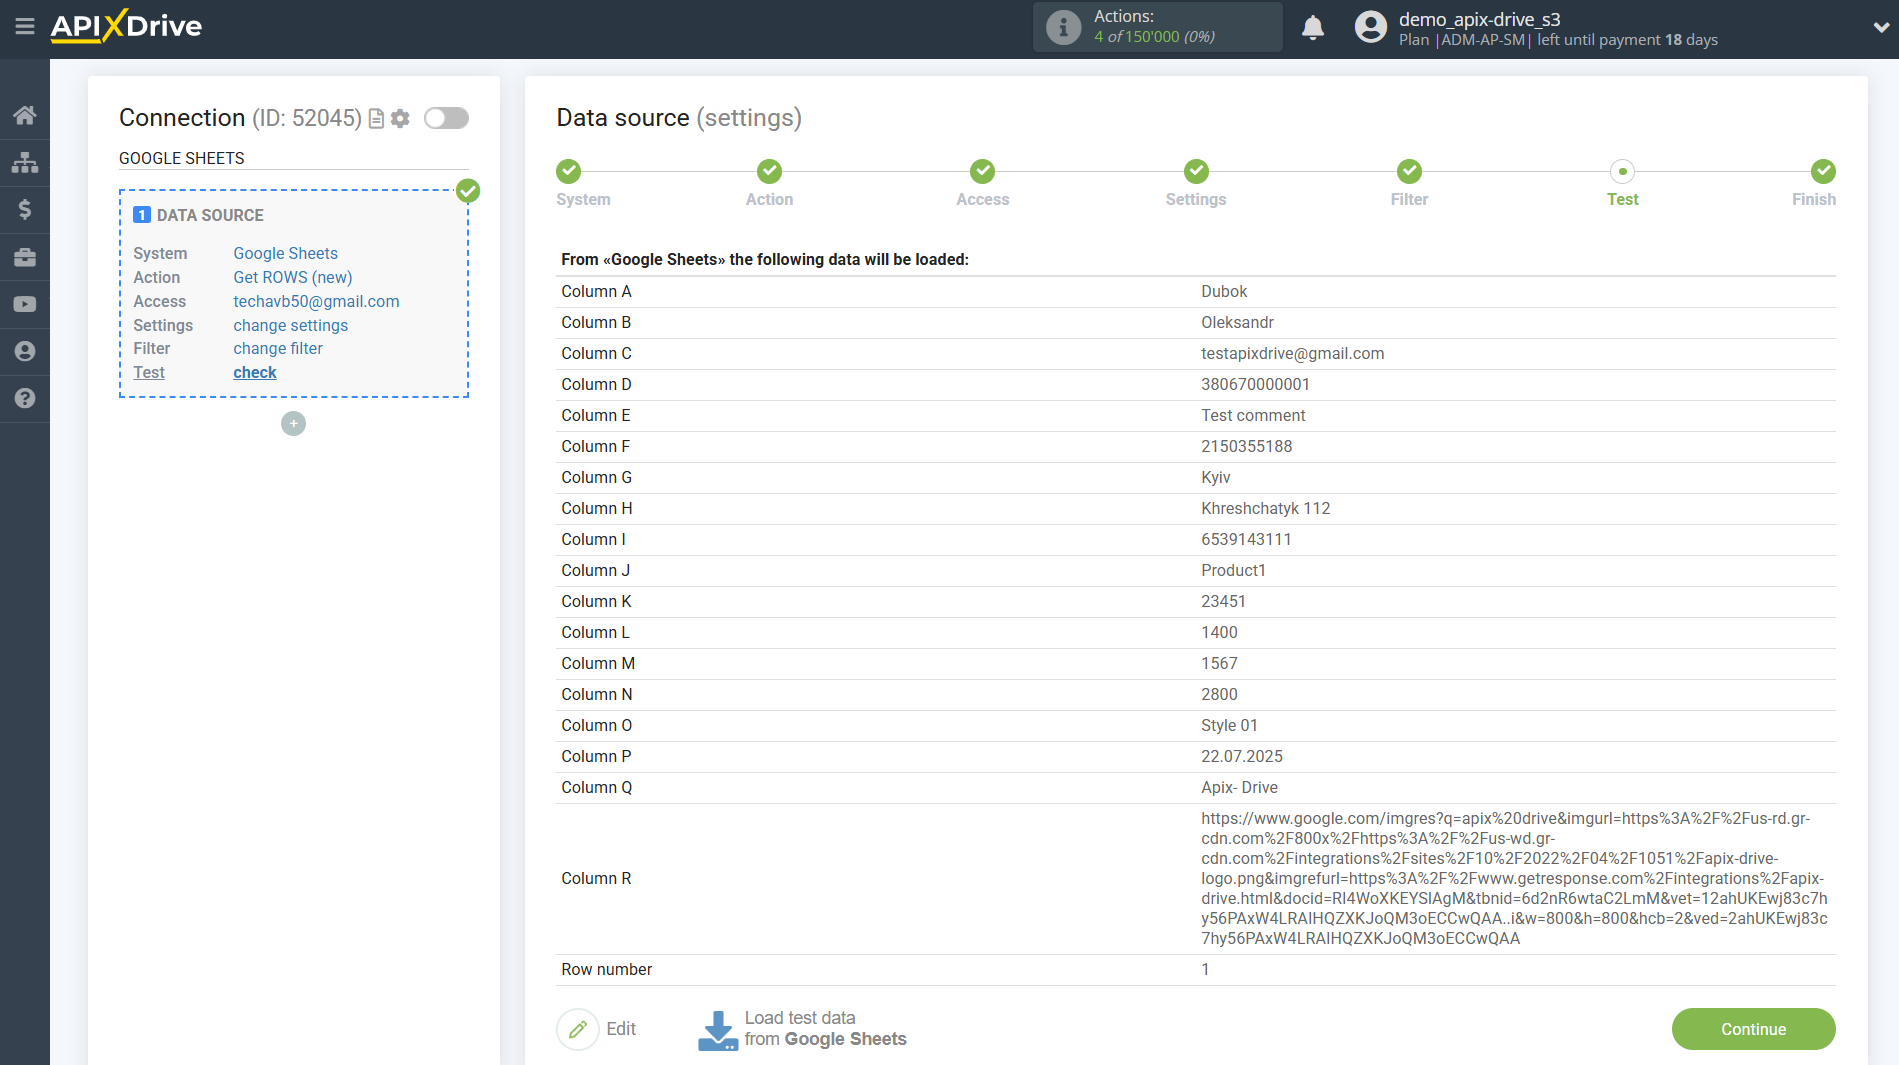Click the load test data download icon
The height and width of the screenshot is (1065, 1899).
pos(717,1030)
